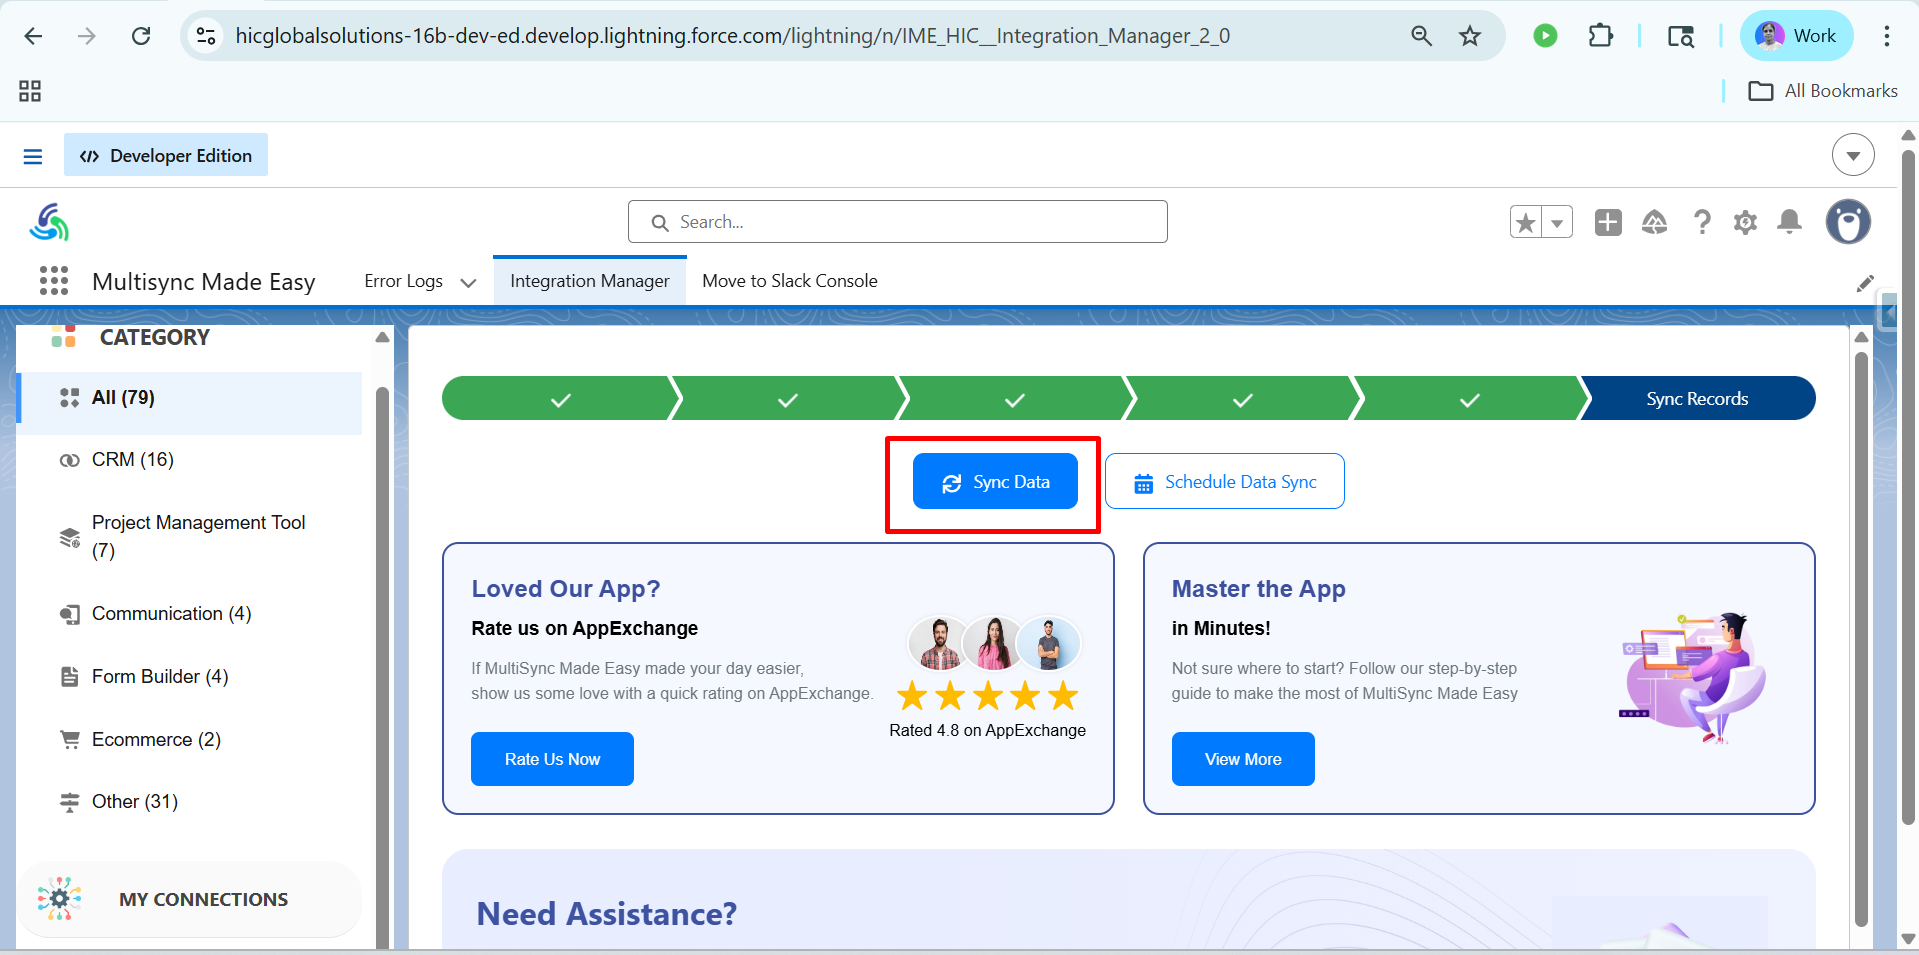The image size is (1919, 955).
Task: Switch to Move to Slack Console tab
Action: tap(790, 281)
